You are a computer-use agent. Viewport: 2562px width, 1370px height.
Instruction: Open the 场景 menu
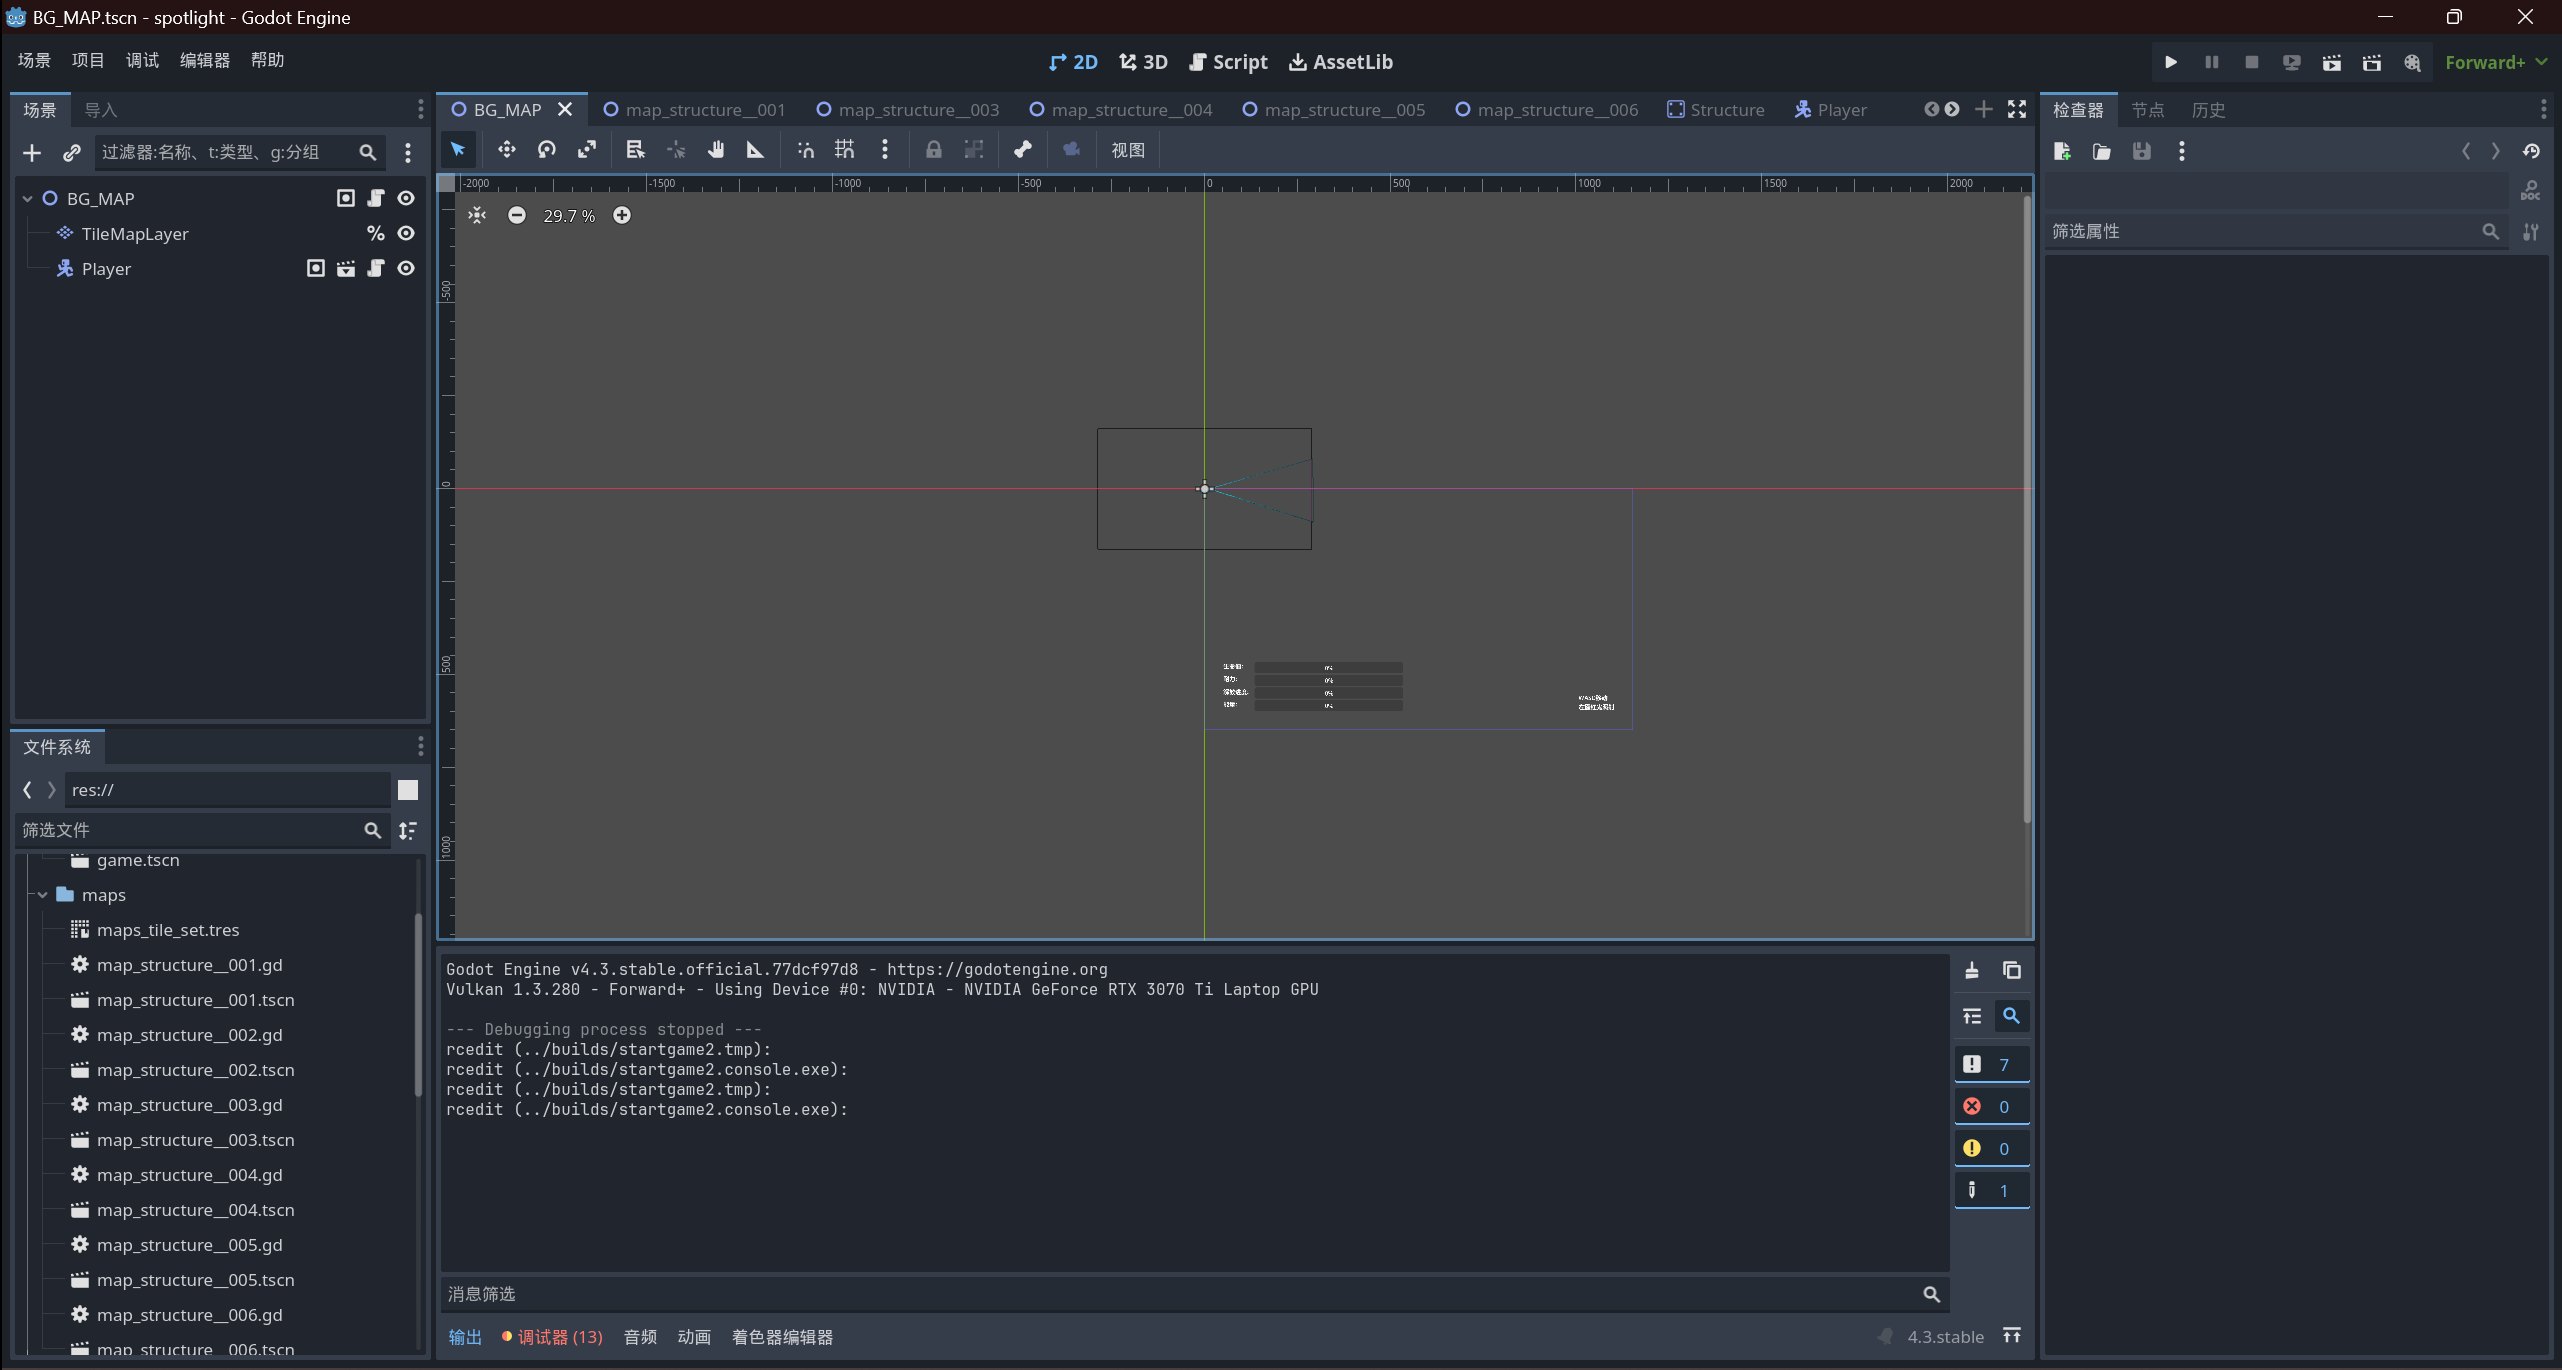pos(34,60)
